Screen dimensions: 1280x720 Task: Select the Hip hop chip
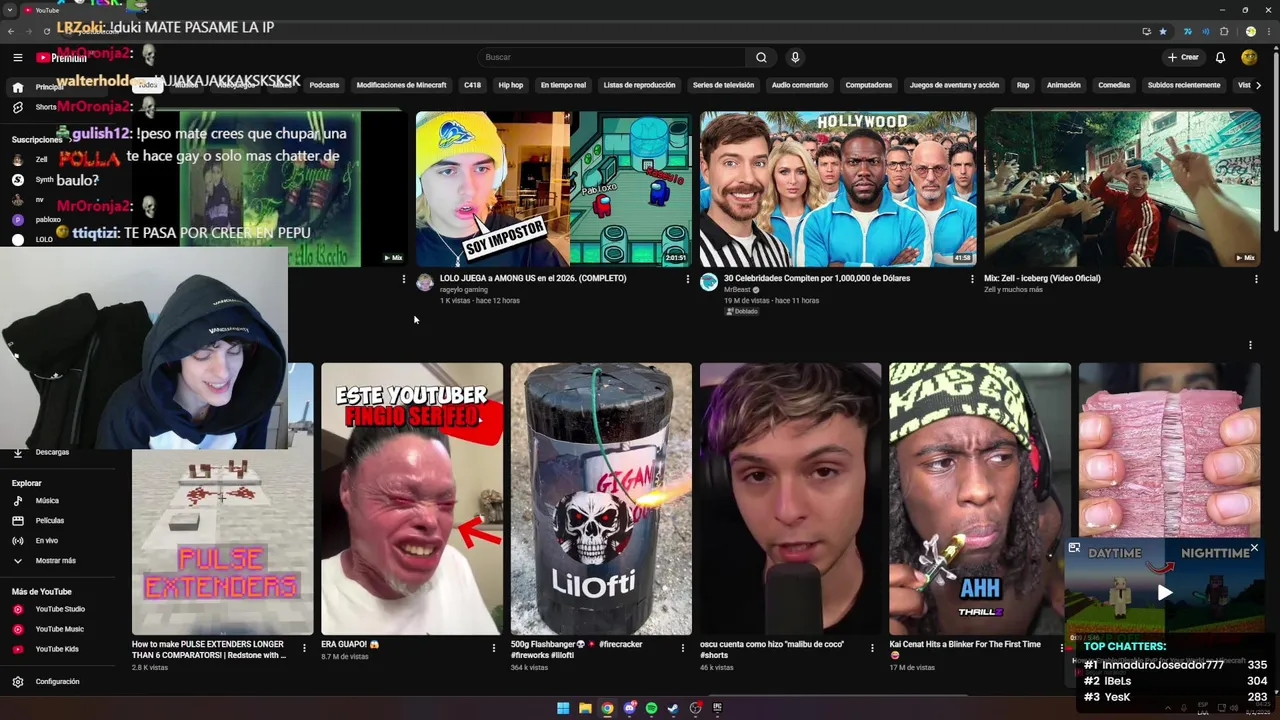(510, 85)
